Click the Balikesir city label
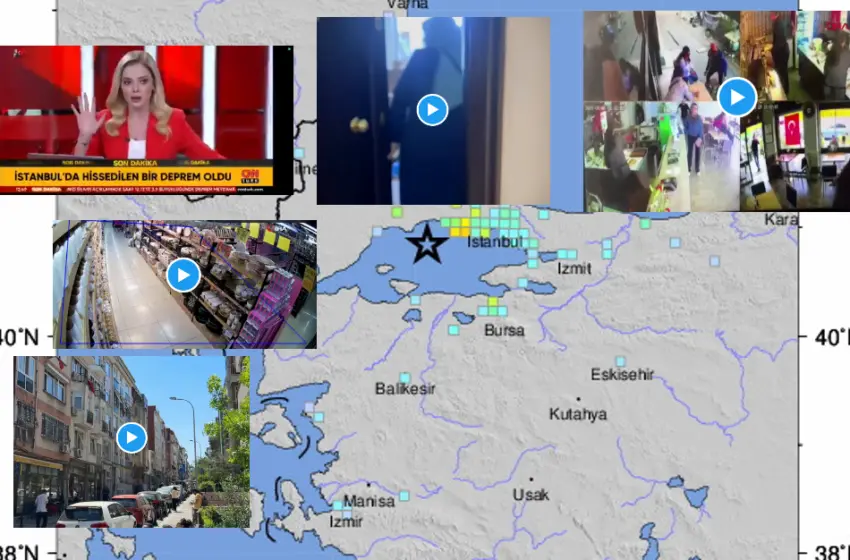Viewport: 850px width, 560px height. tap(405, 388)
